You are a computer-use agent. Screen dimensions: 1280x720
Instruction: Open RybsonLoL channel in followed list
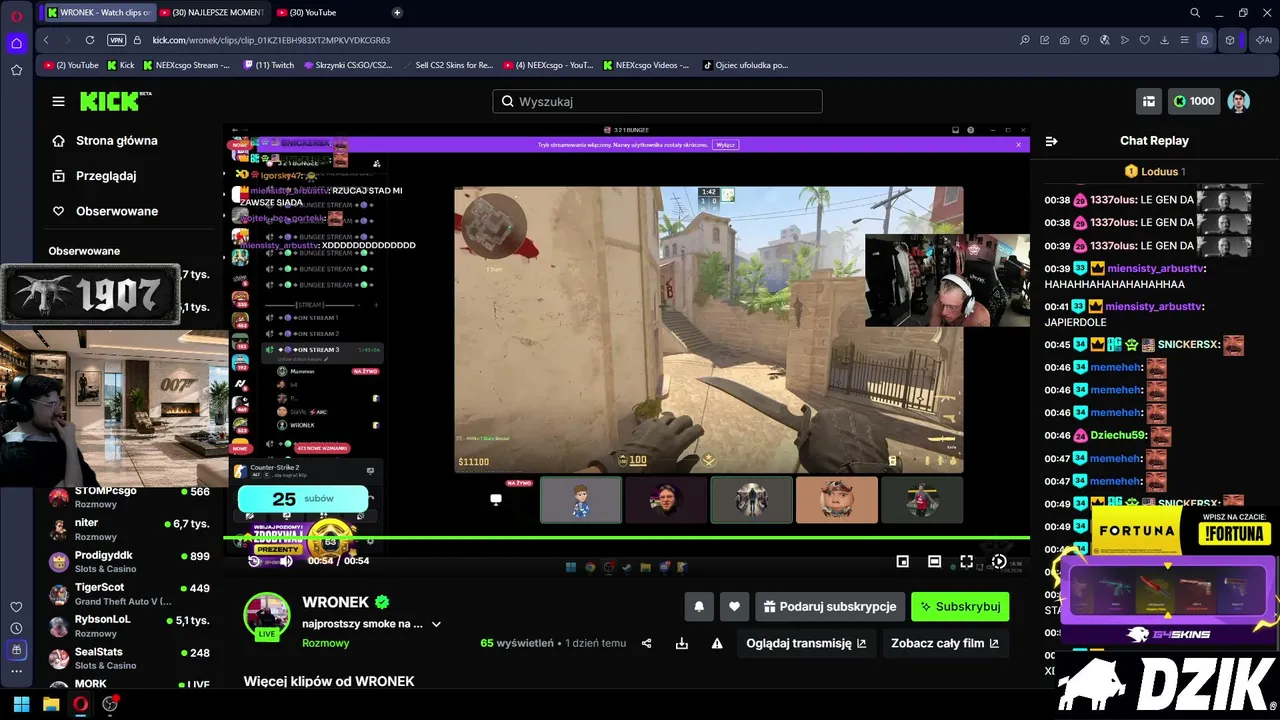[130, 626]
